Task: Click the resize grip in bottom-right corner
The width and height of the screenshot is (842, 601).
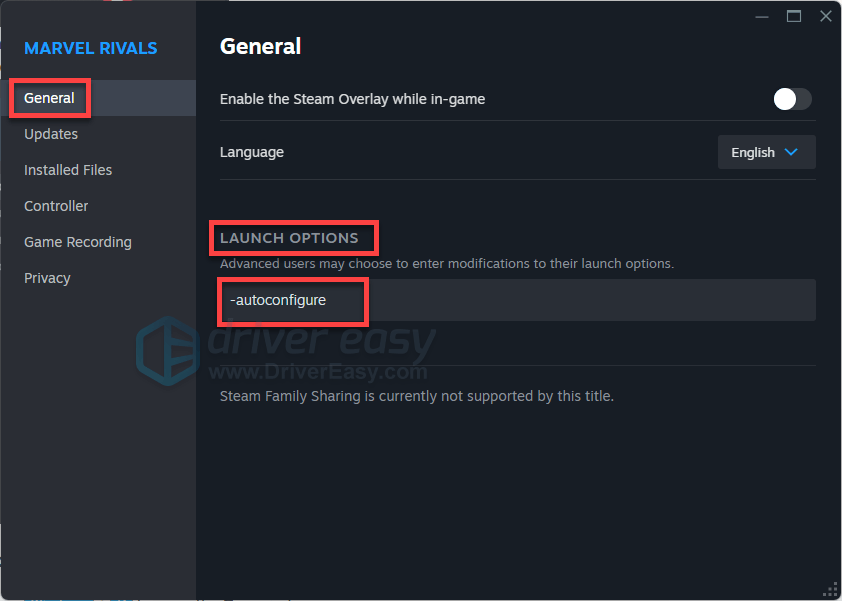Action: point(830,589)
